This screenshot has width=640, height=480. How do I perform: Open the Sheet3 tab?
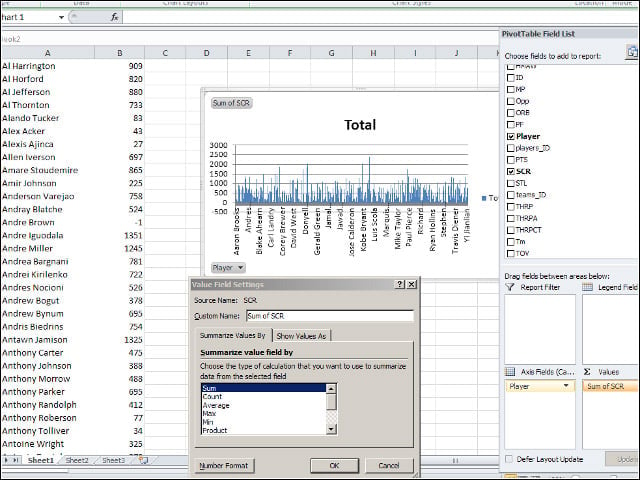(x=113, y=460)
